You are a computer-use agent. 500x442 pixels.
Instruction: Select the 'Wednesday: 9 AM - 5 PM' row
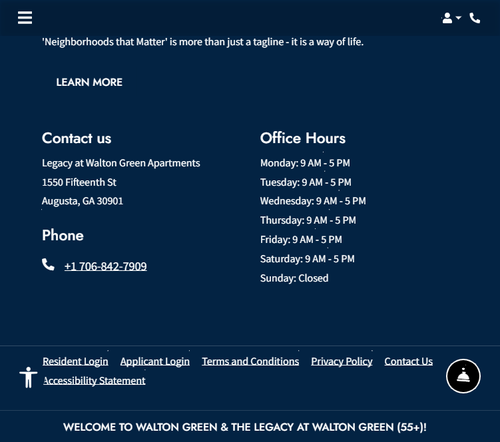tap(313, 201)
